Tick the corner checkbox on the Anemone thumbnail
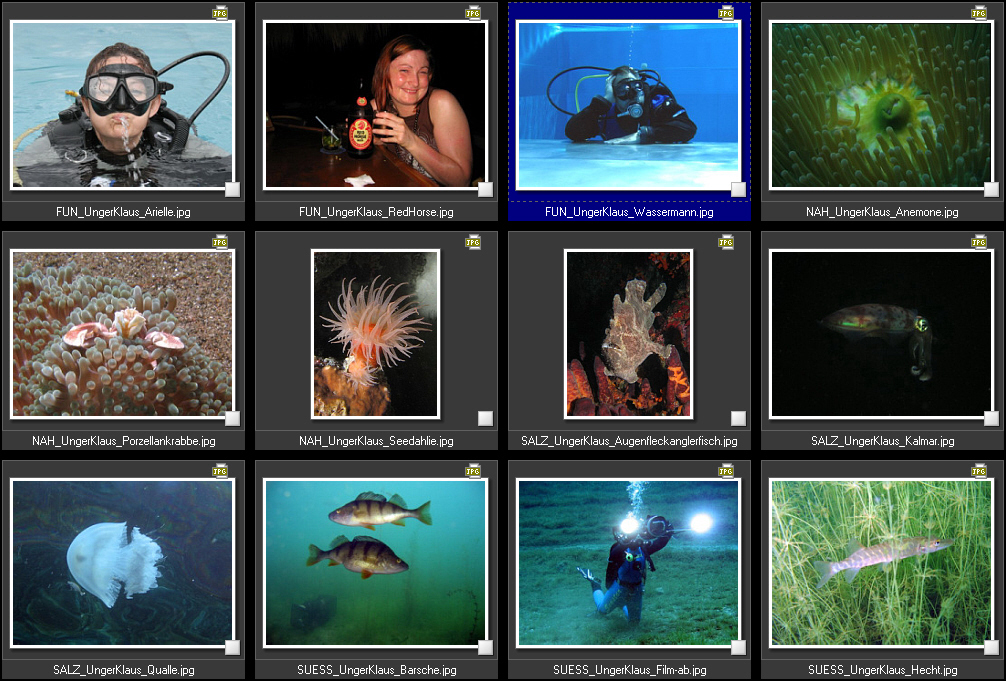Screen dimensions: 1006x681 click(991, 189)
